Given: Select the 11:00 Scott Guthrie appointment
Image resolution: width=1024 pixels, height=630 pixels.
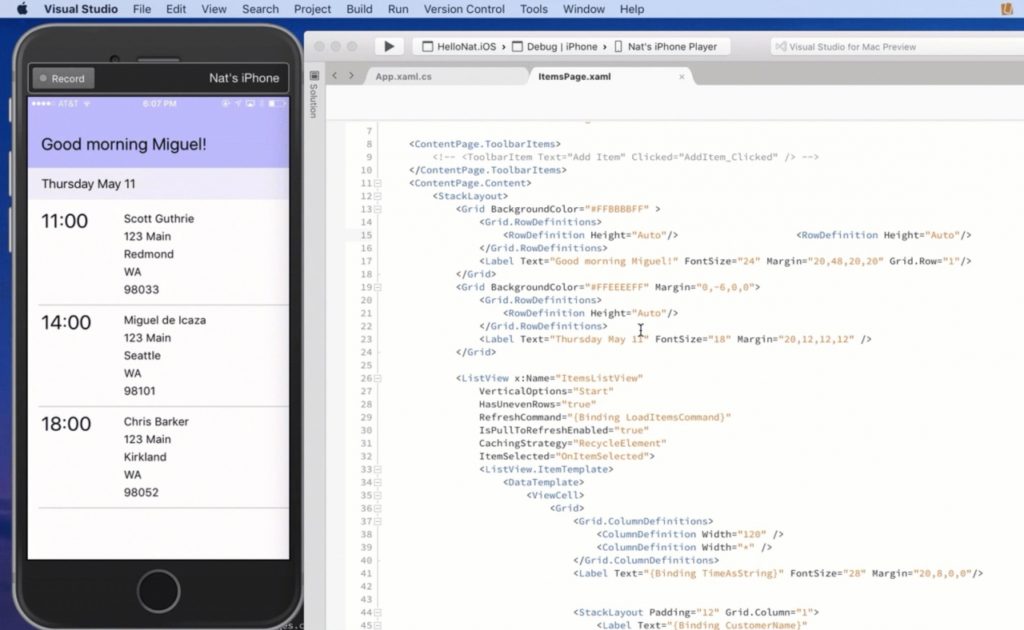Looking at the screenshot, I should click(x=158, y=253).
